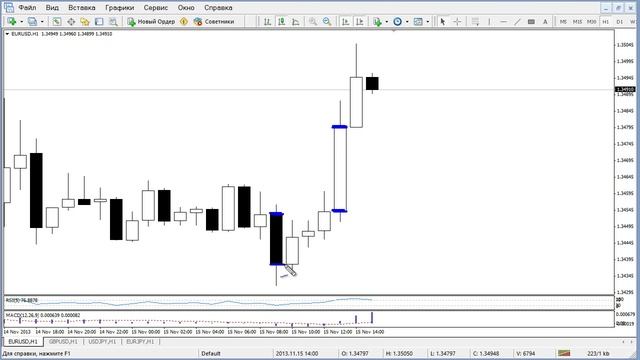Toggle chart auto scroll
This screenshot has width=640, height=360.
[x=345, y=22]
